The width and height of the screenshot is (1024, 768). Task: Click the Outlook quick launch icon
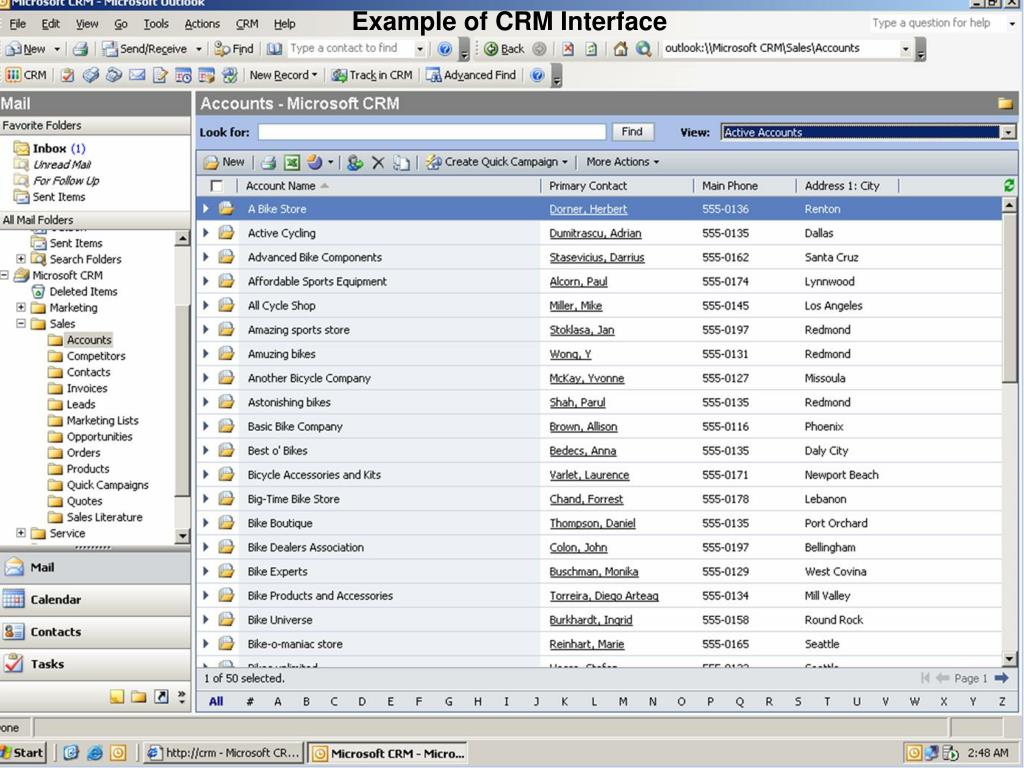point(118,753)
